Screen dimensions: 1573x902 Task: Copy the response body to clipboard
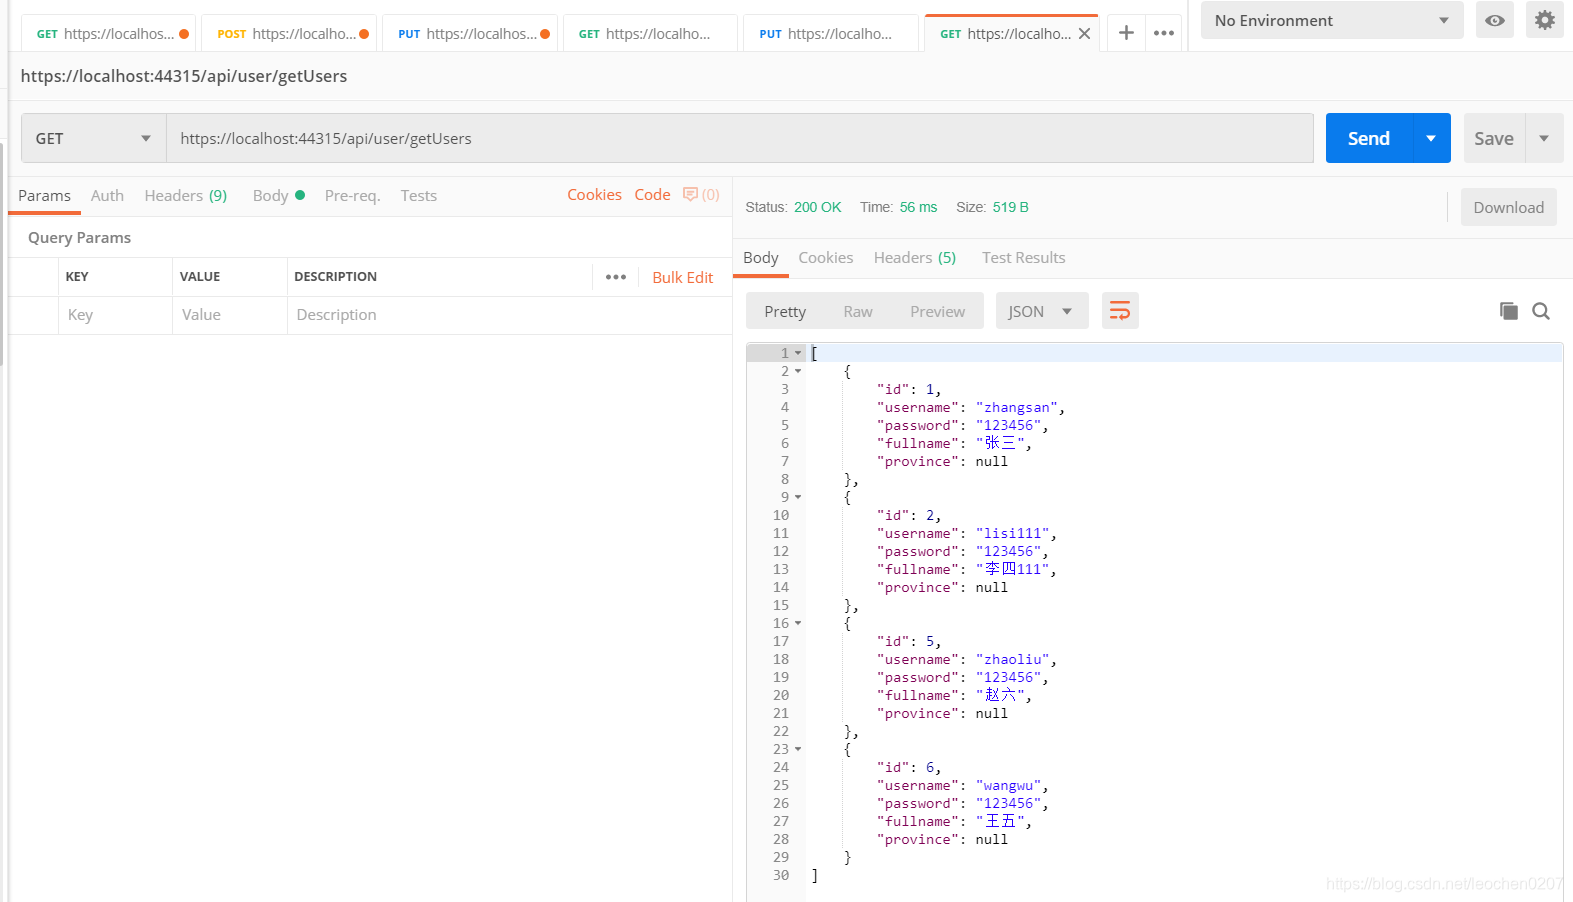1509,311
